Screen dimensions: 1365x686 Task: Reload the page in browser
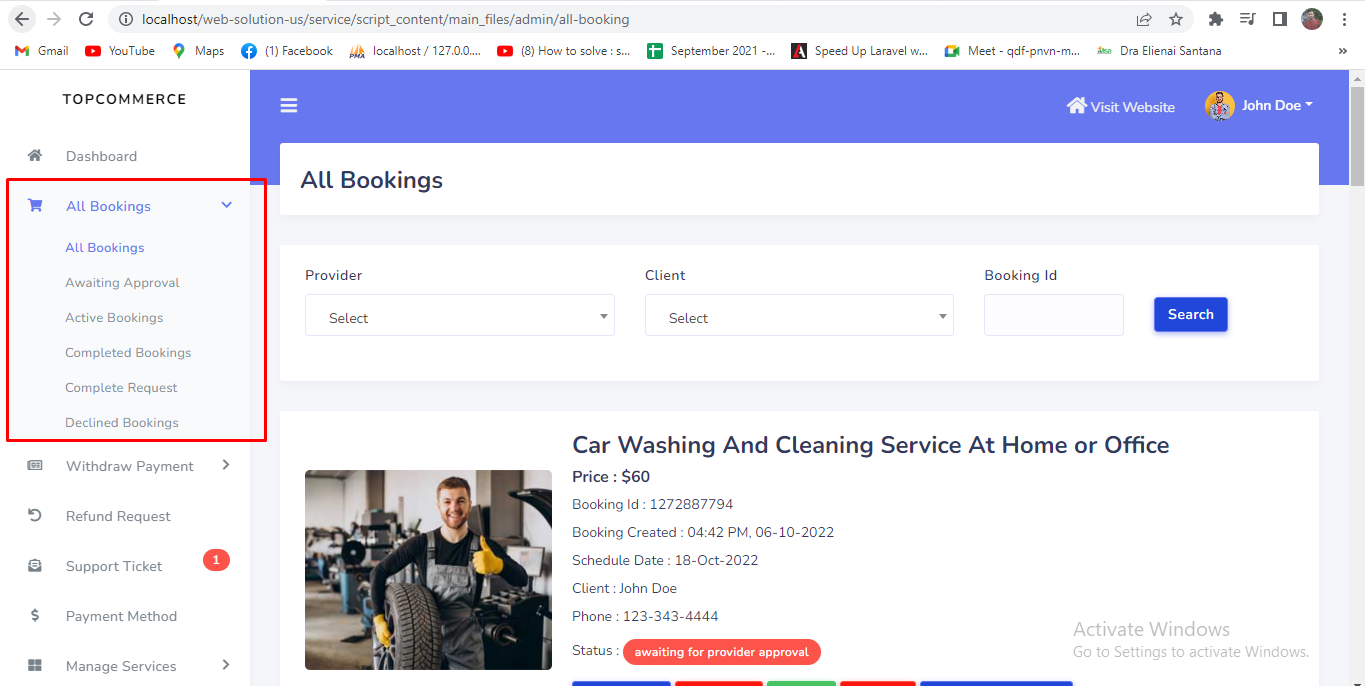(x=86, y=19)
